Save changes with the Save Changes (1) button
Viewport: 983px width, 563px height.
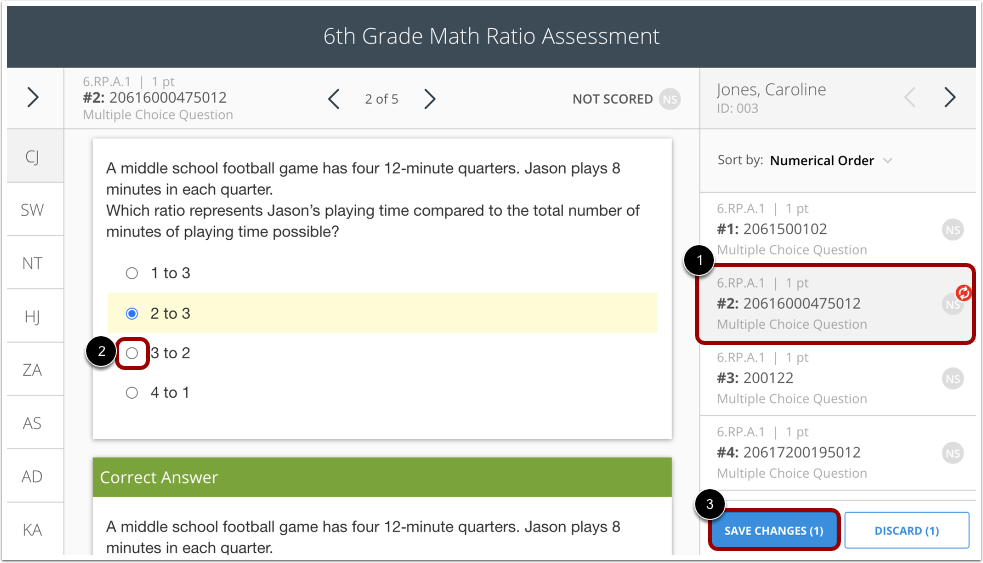774,530
